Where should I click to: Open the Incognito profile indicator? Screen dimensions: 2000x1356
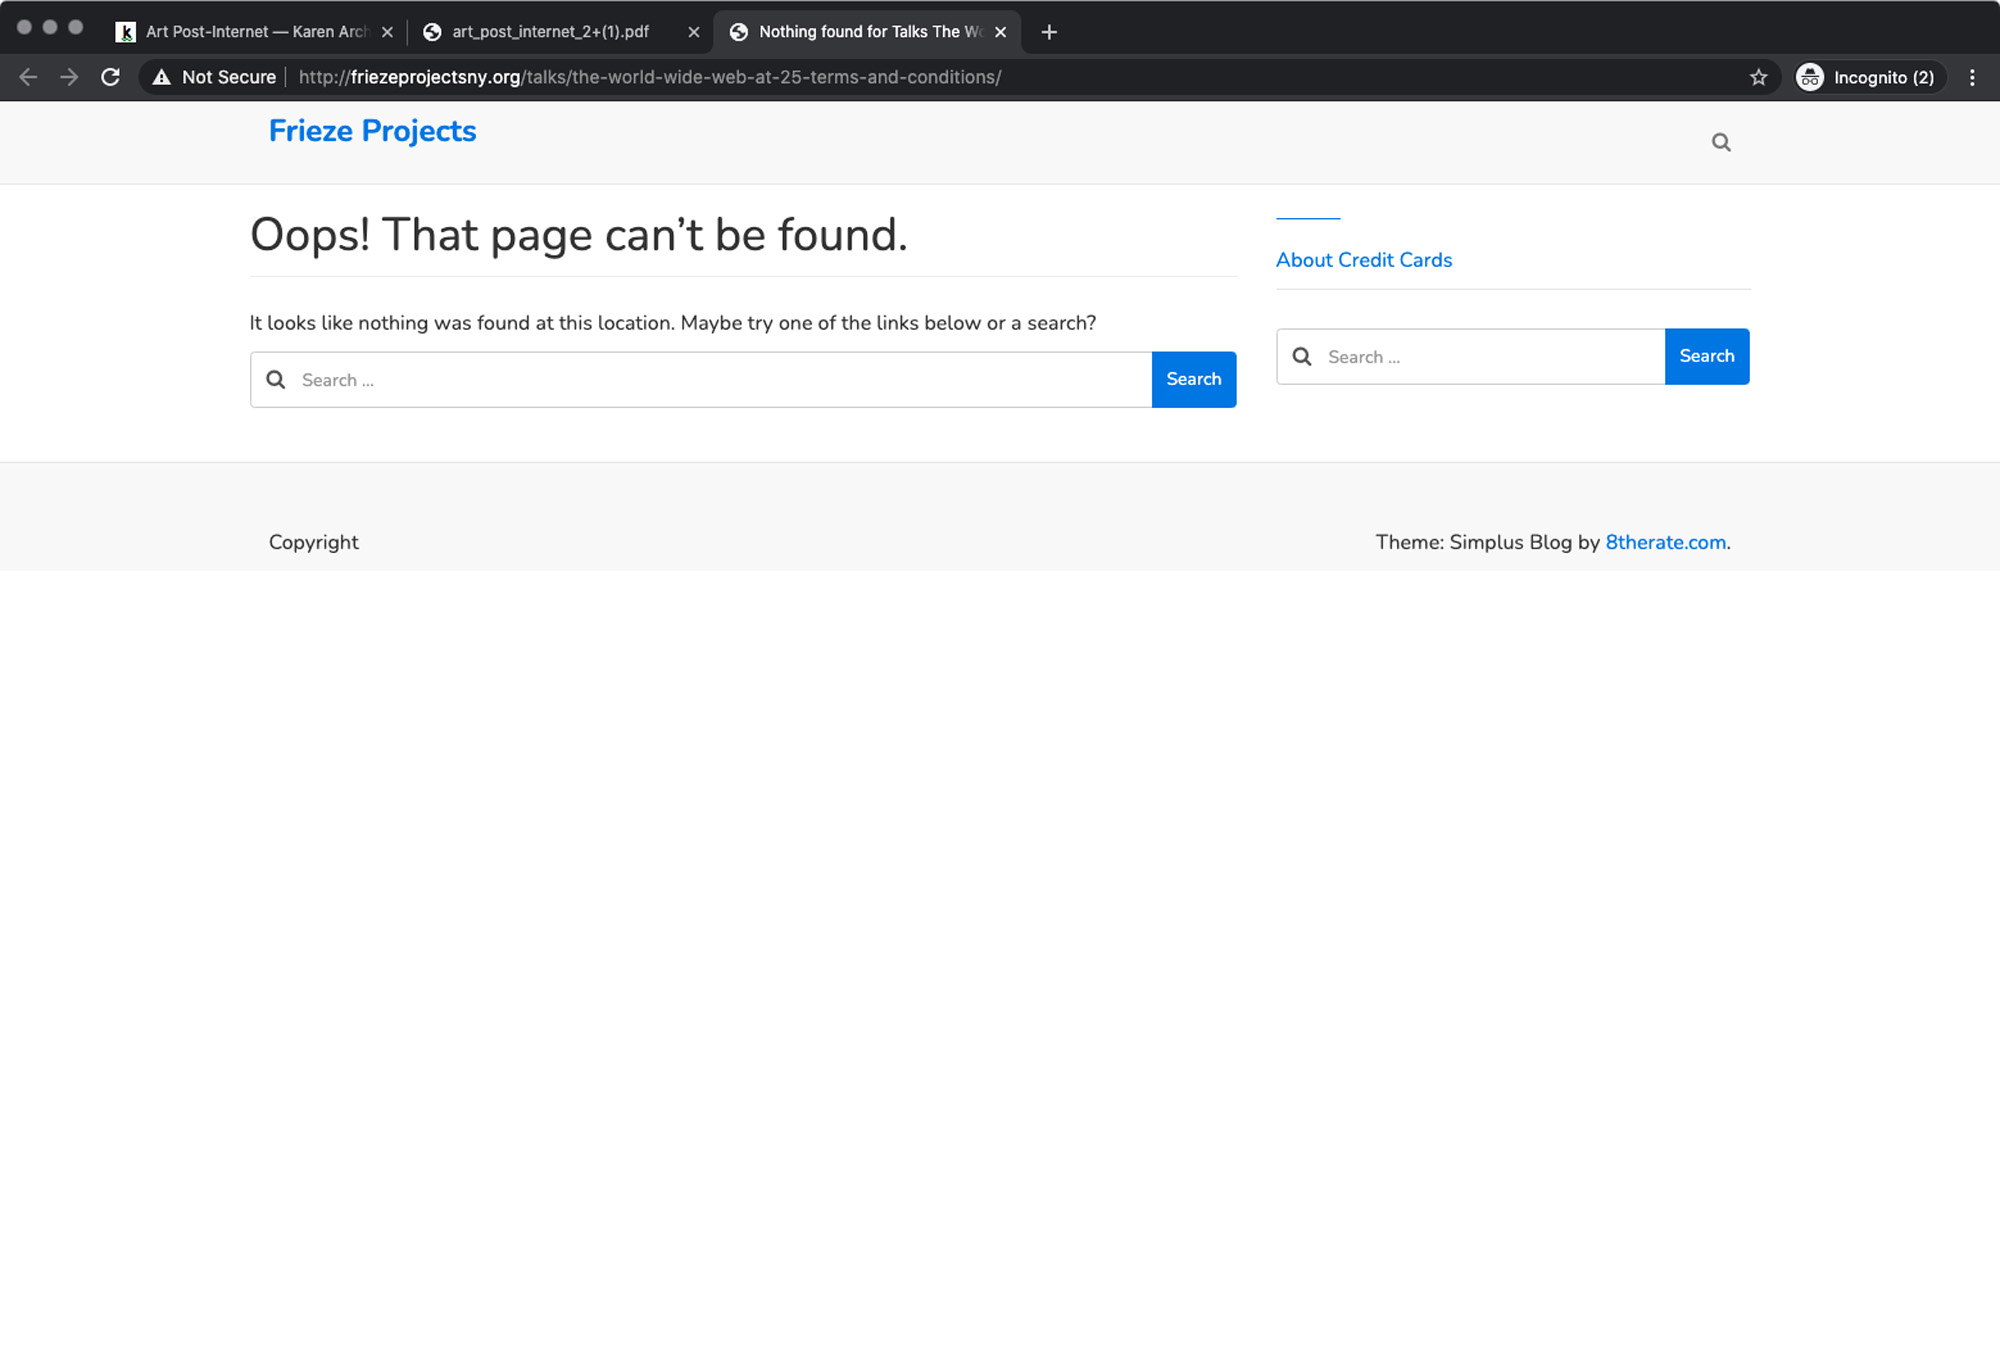click(x=1867, y=77)
